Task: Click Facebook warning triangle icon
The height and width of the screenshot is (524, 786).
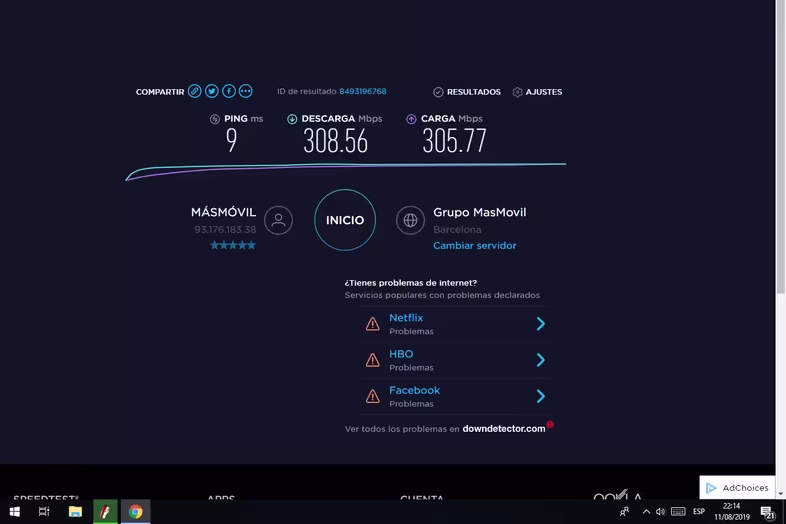Action: 372,396
